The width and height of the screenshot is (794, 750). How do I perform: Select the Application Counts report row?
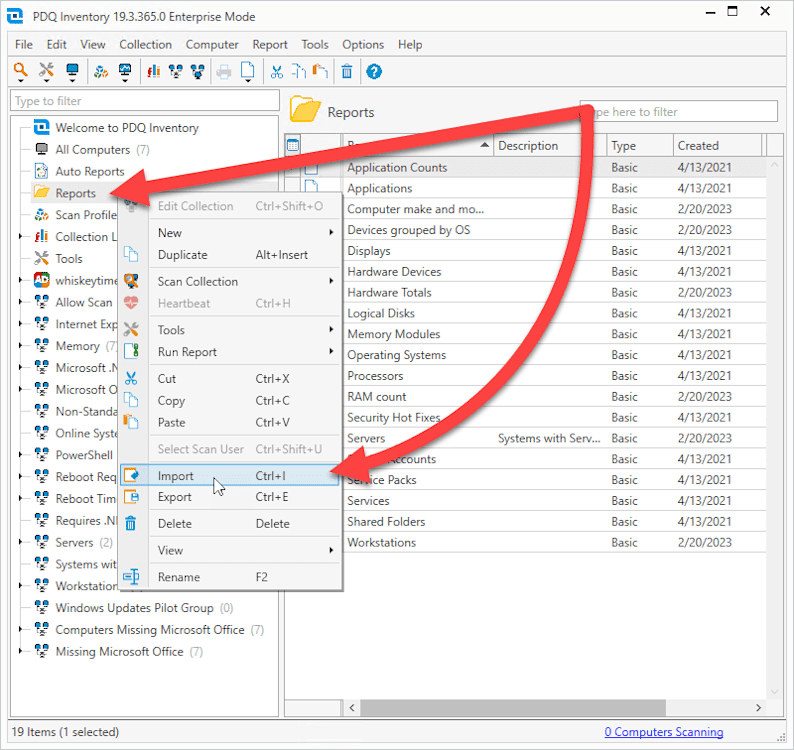click(526, 167)
